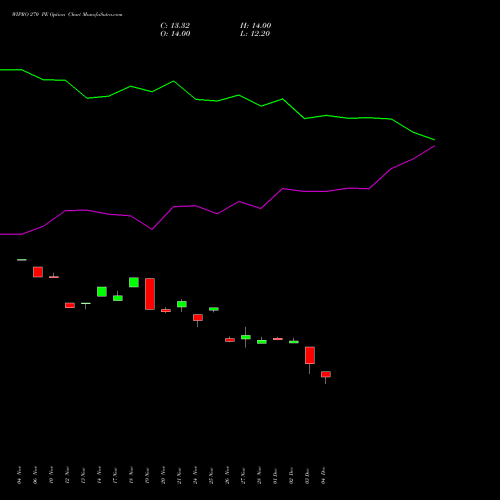500x500 pixels.
Task: Click the 03 Dec date label
Action: click(307, 475)
